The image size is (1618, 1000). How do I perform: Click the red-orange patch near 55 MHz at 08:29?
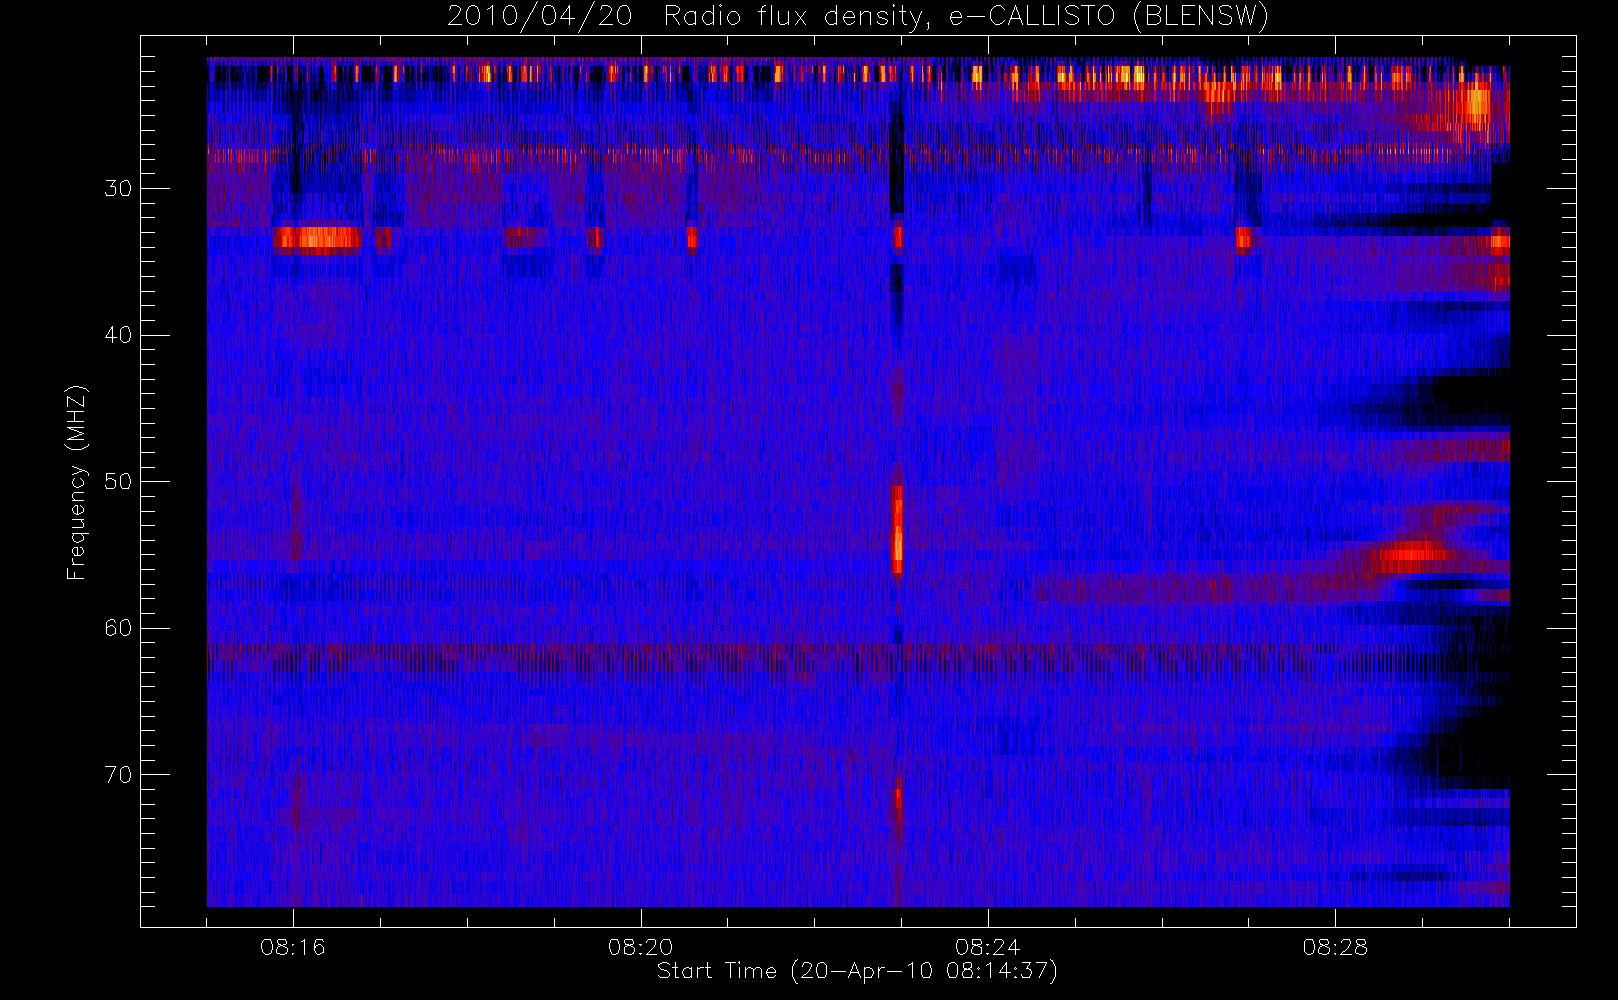[1409, 553]
